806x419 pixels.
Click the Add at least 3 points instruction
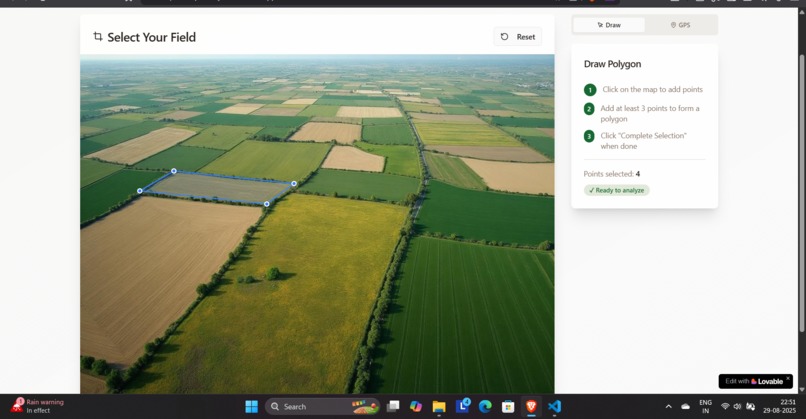pos(650,114)
